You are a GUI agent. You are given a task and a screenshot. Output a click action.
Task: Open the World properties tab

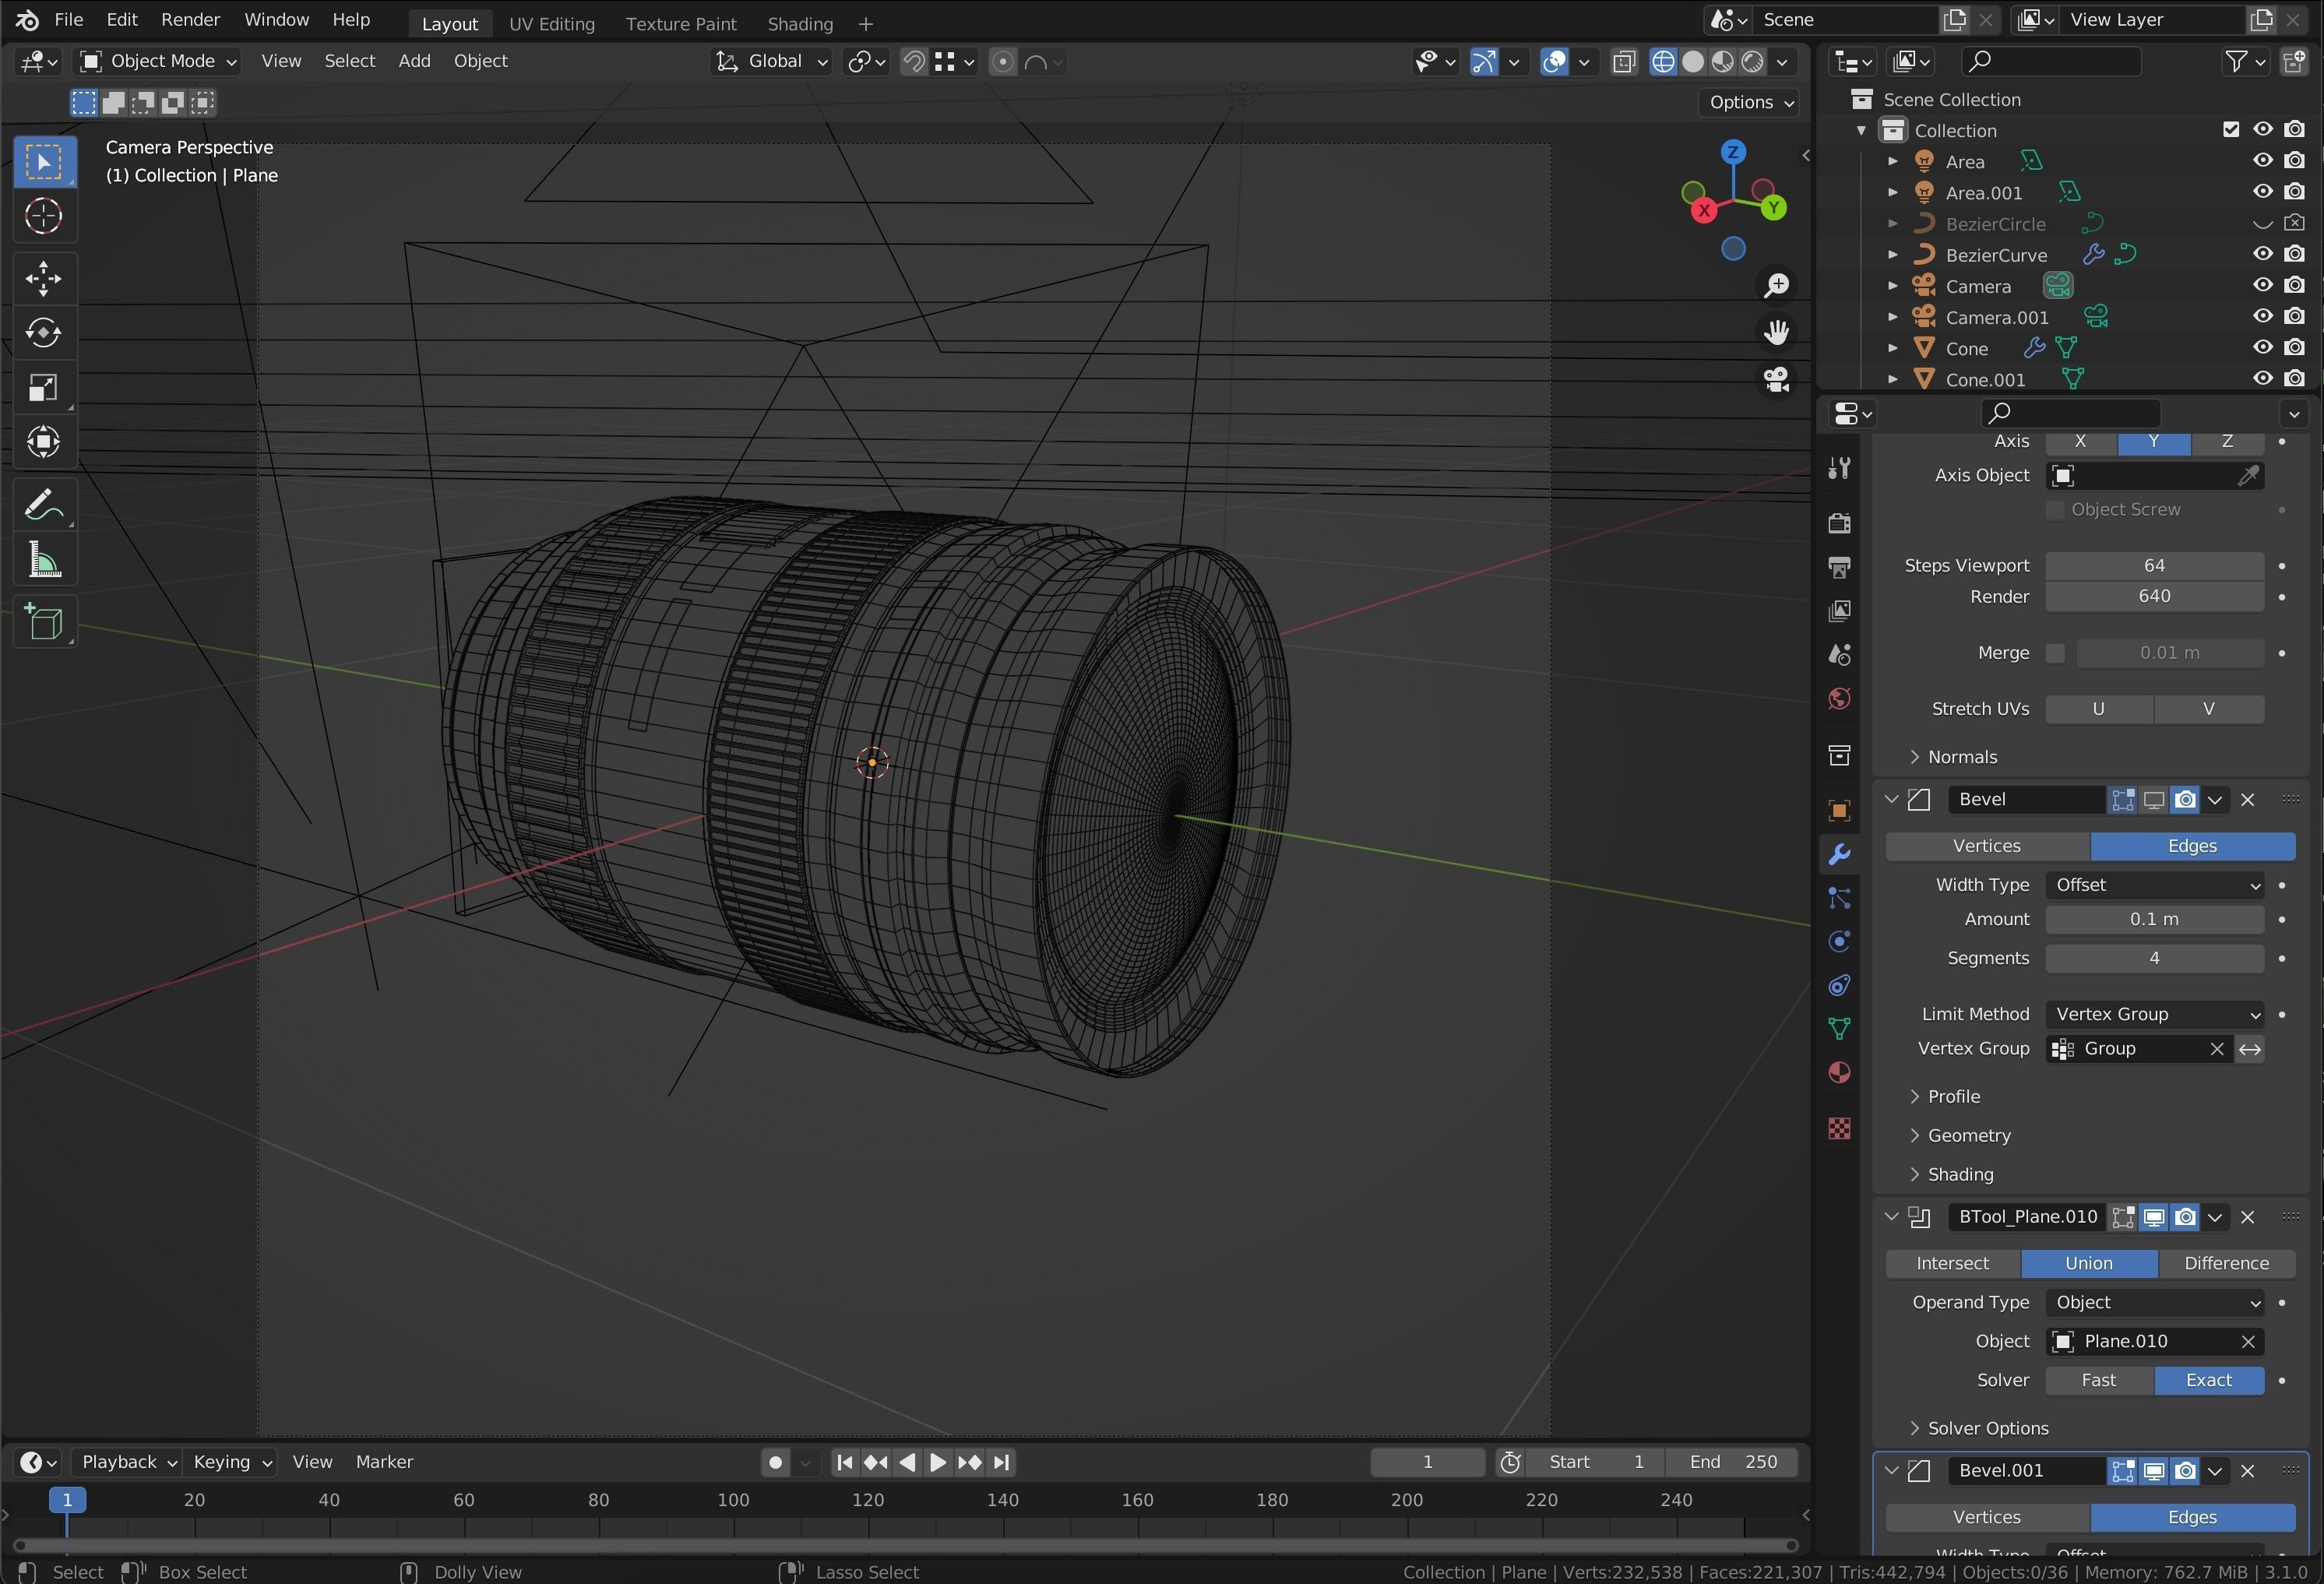pyautogui.click(x=1839, y=698)
